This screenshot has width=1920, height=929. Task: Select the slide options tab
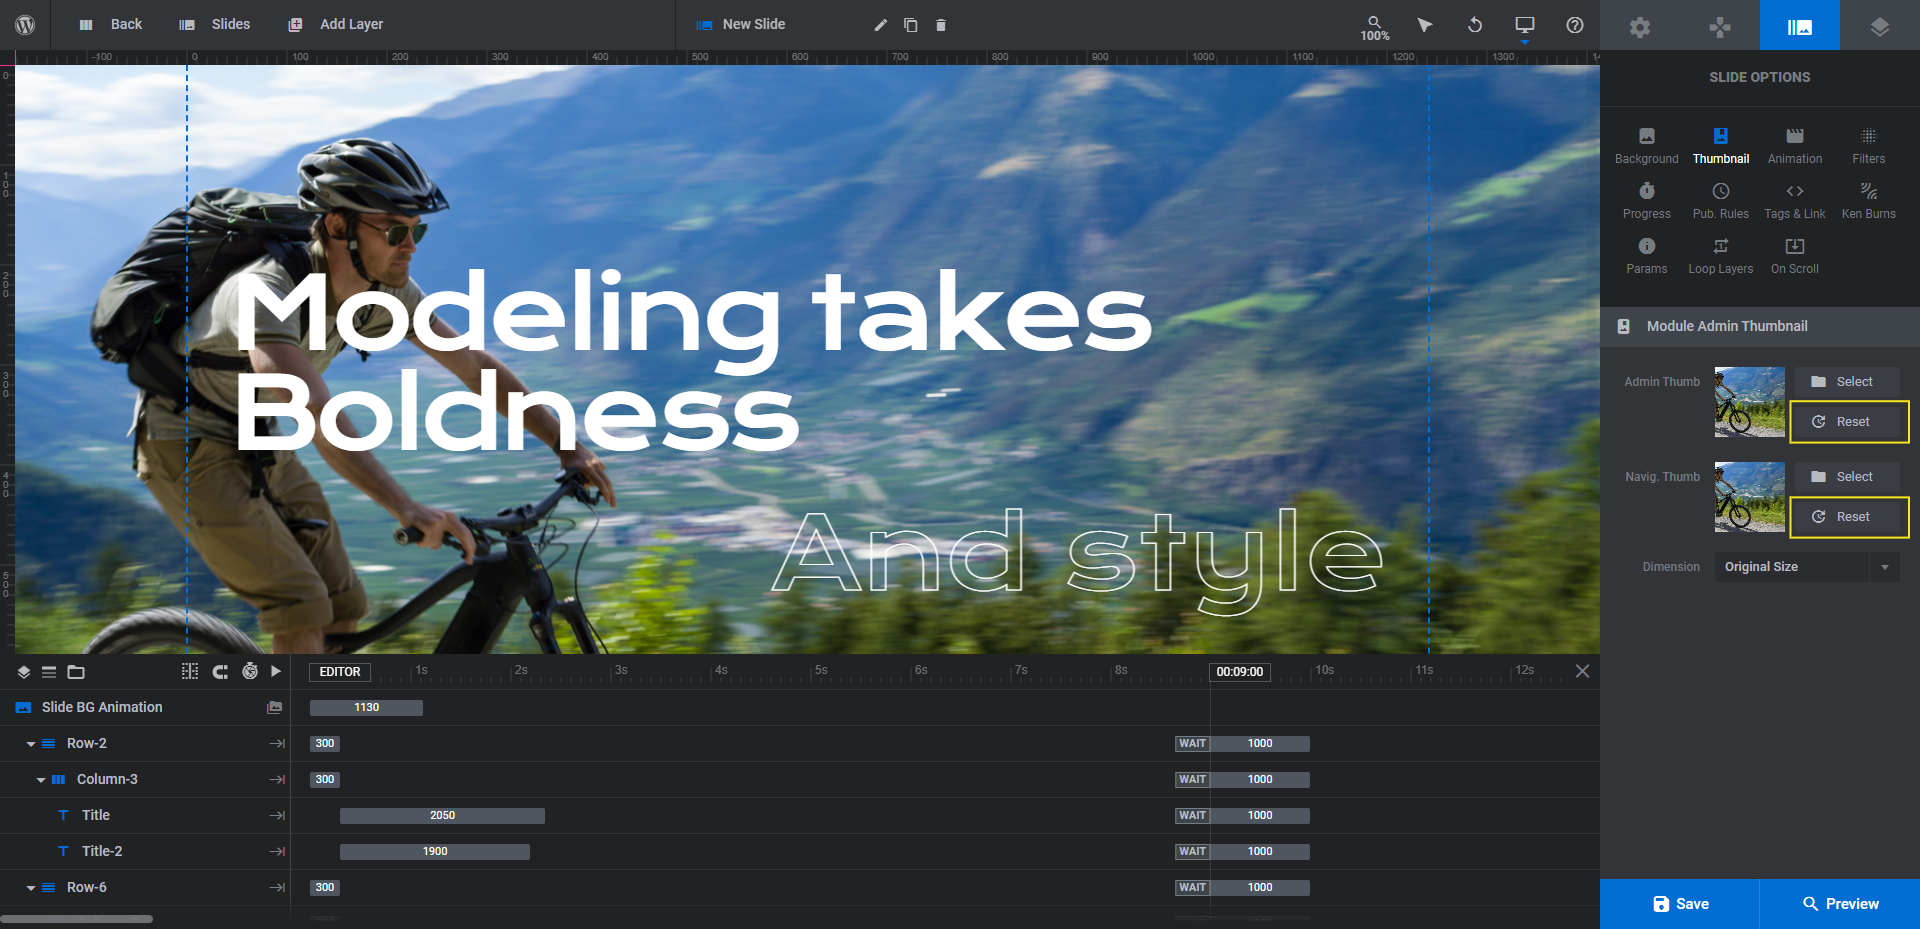pyautogui.click(x=1800, y=26)
